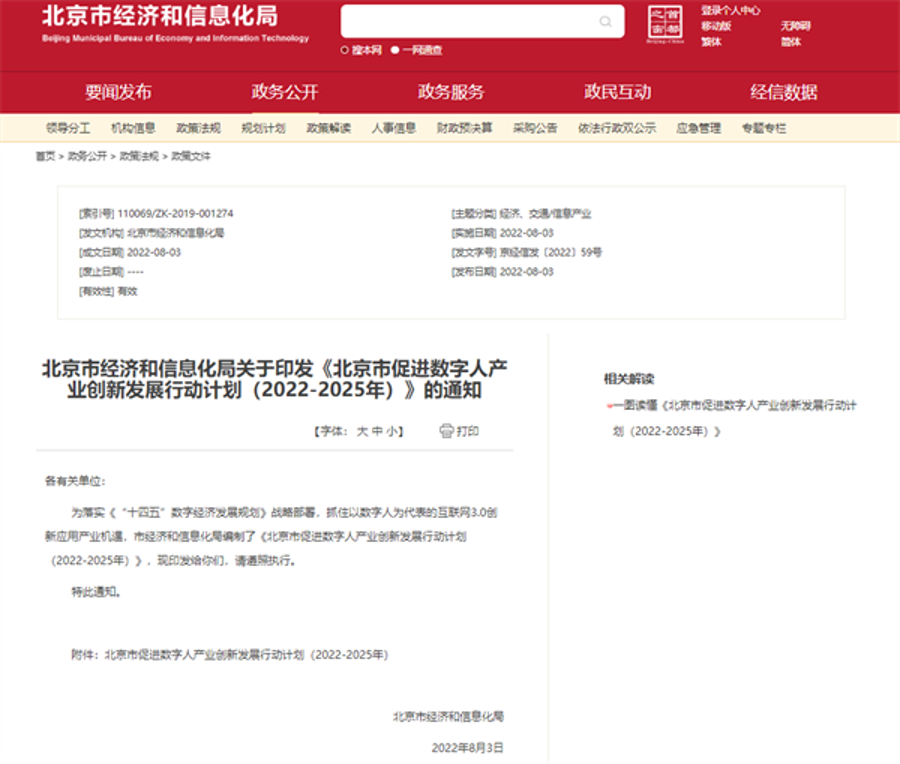Go to 采购公告 submenu item
The height and width of the screenshot is (764, 900).
[x=535, y=128]
